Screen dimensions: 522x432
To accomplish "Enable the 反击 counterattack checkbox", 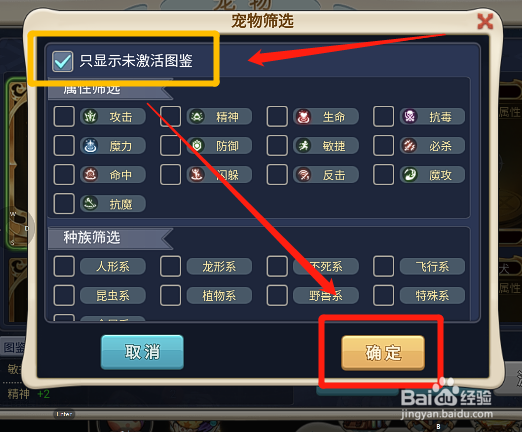I will [277, 174].
